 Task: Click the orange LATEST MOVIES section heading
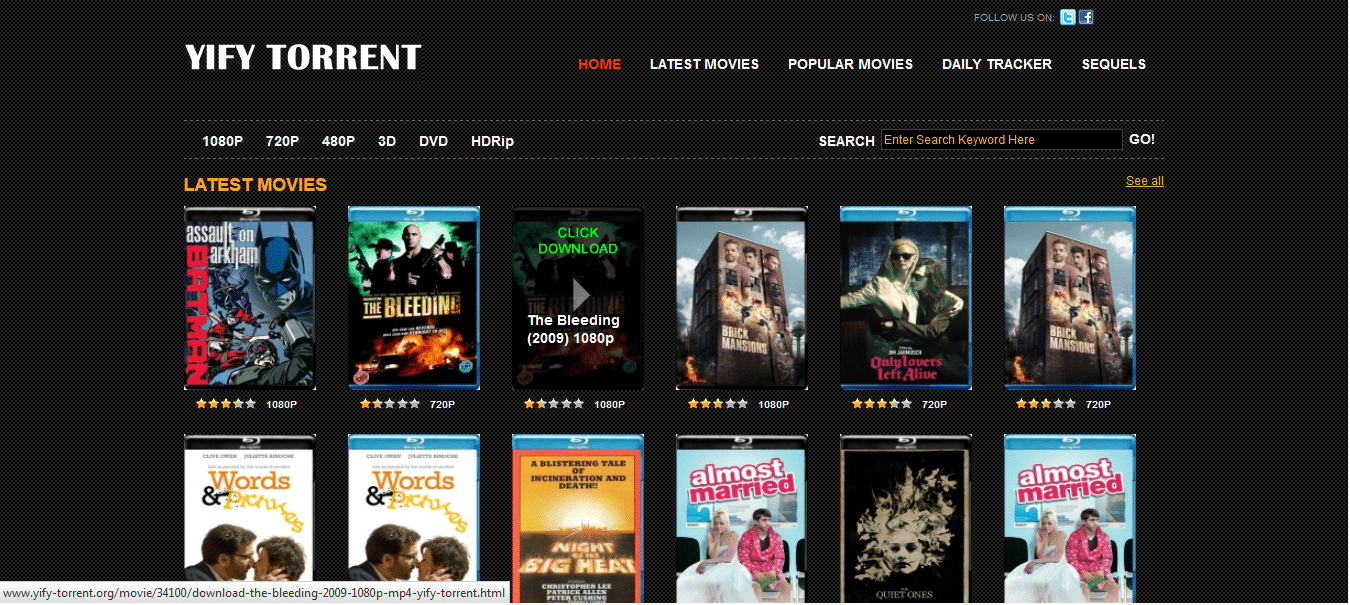click(x=255, y=185)
